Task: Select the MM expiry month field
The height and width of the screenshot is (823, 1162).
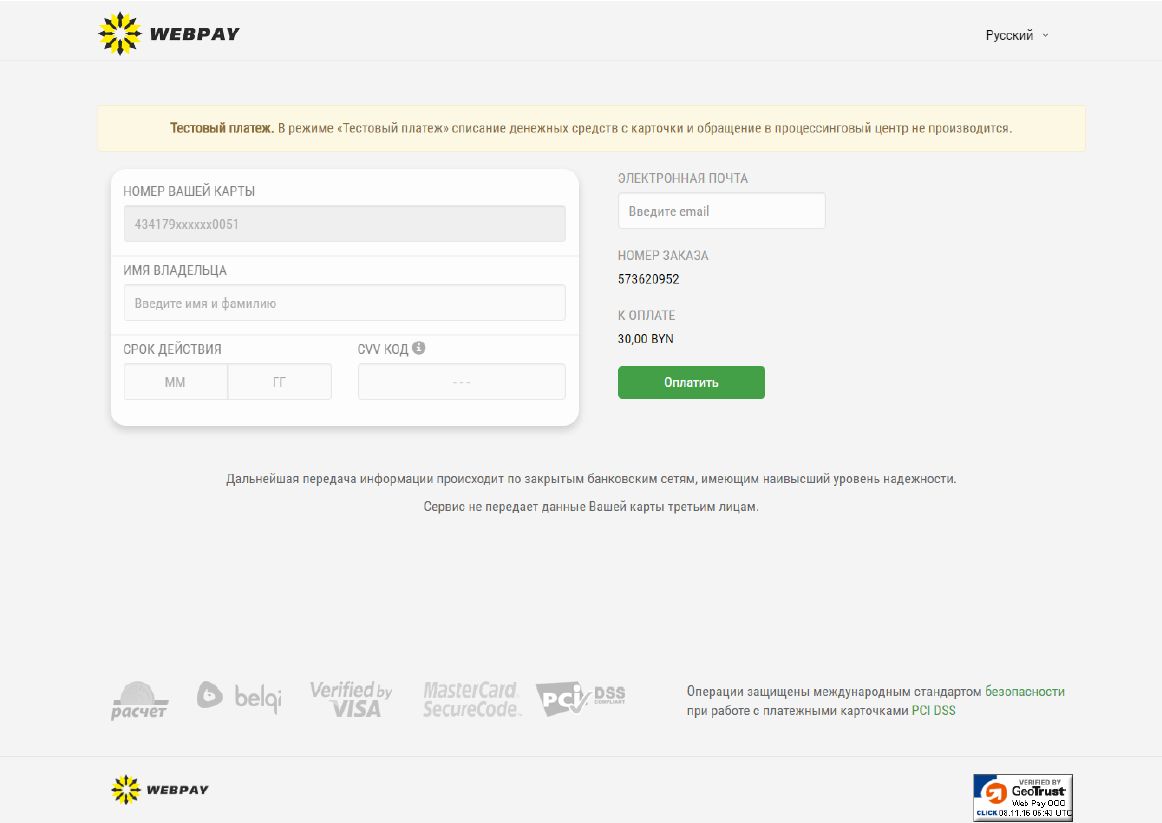Action: click(x=175, y=382)
